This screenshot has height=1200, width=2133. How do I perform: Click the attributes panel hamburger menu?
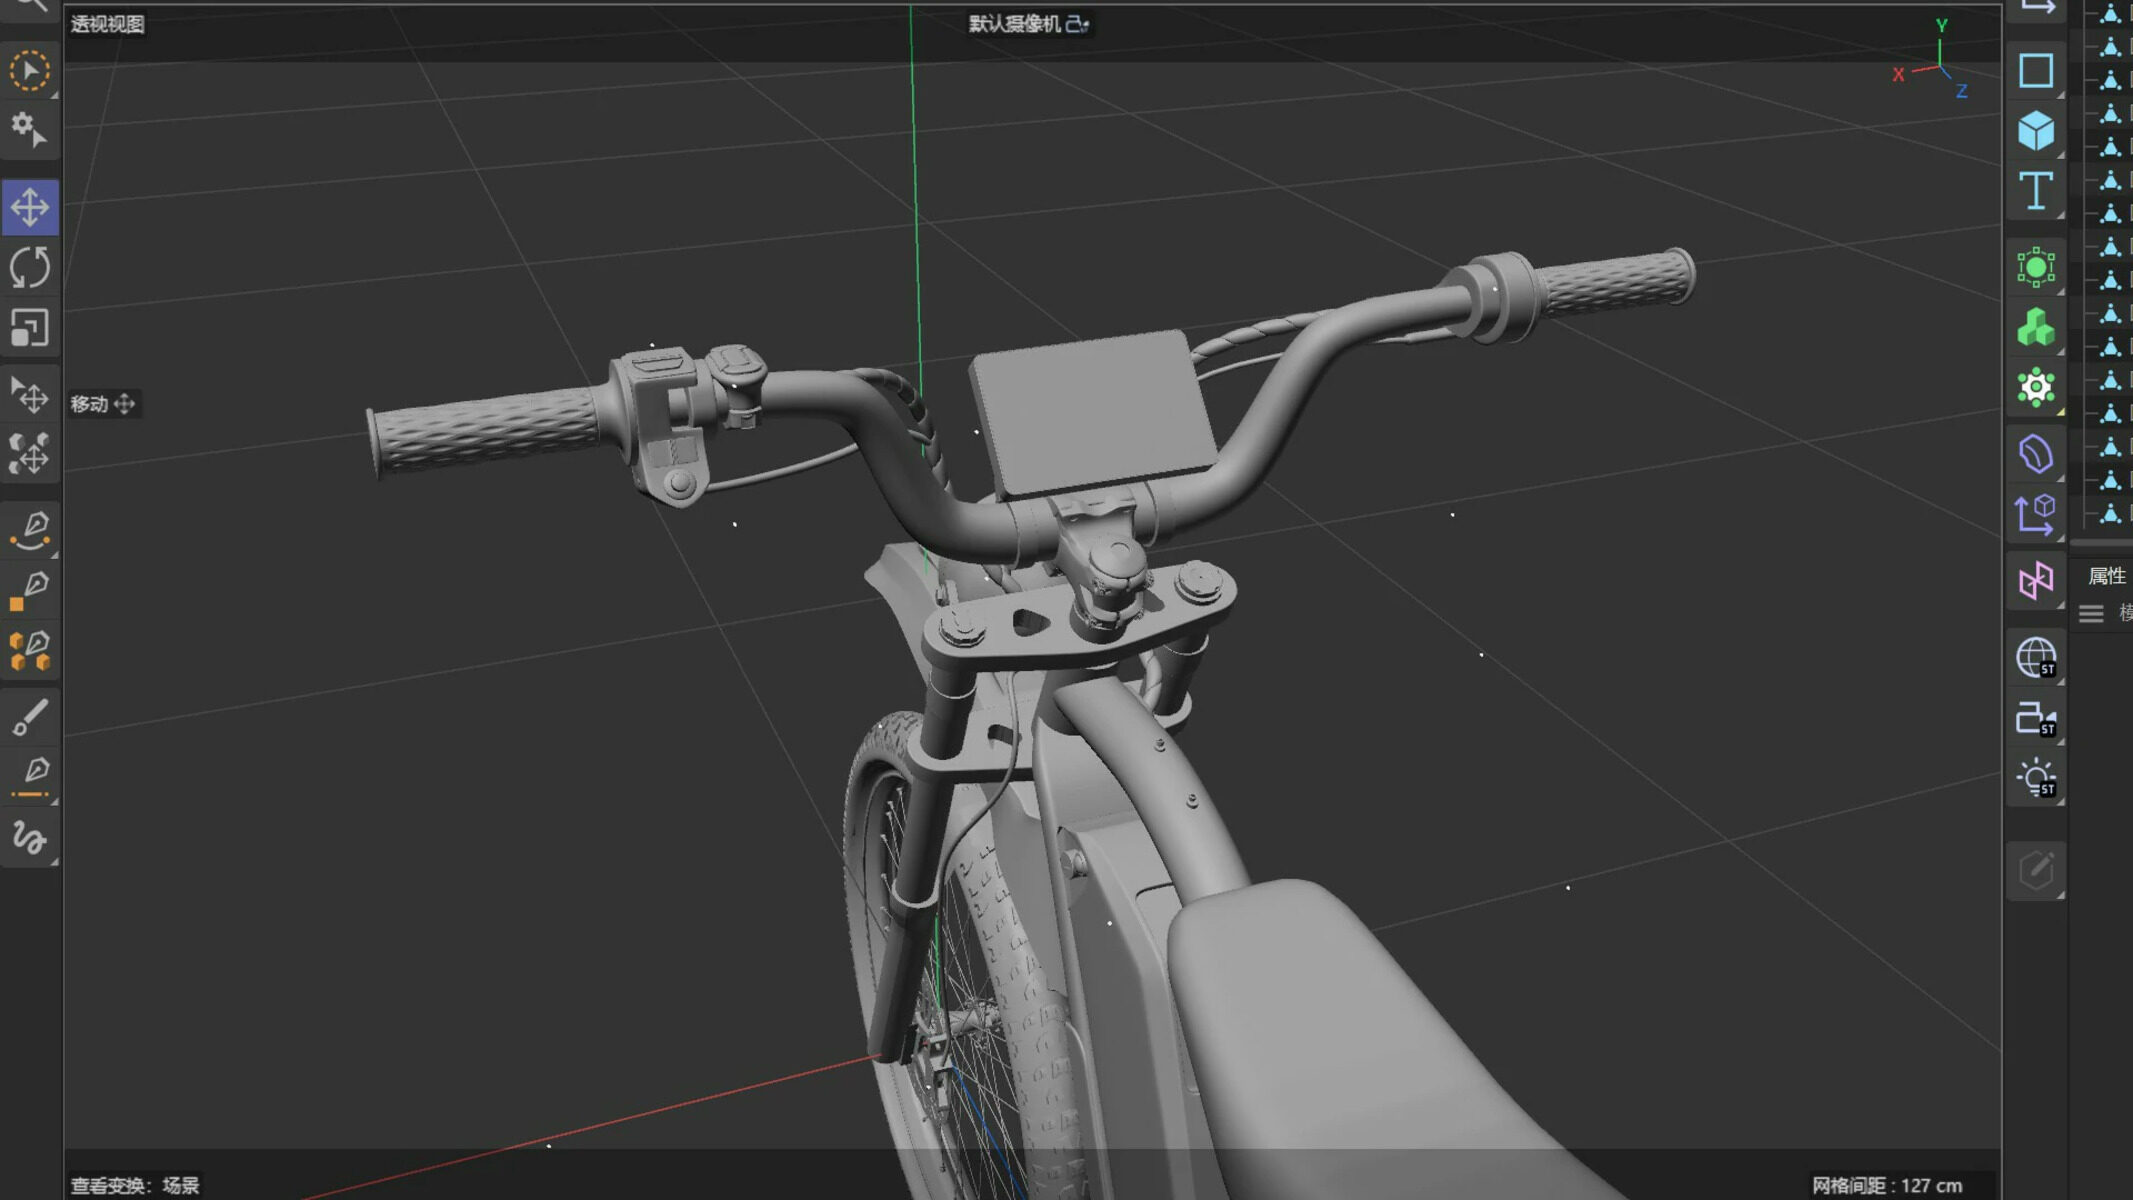pyautogui.click(x=2091, y=614)
